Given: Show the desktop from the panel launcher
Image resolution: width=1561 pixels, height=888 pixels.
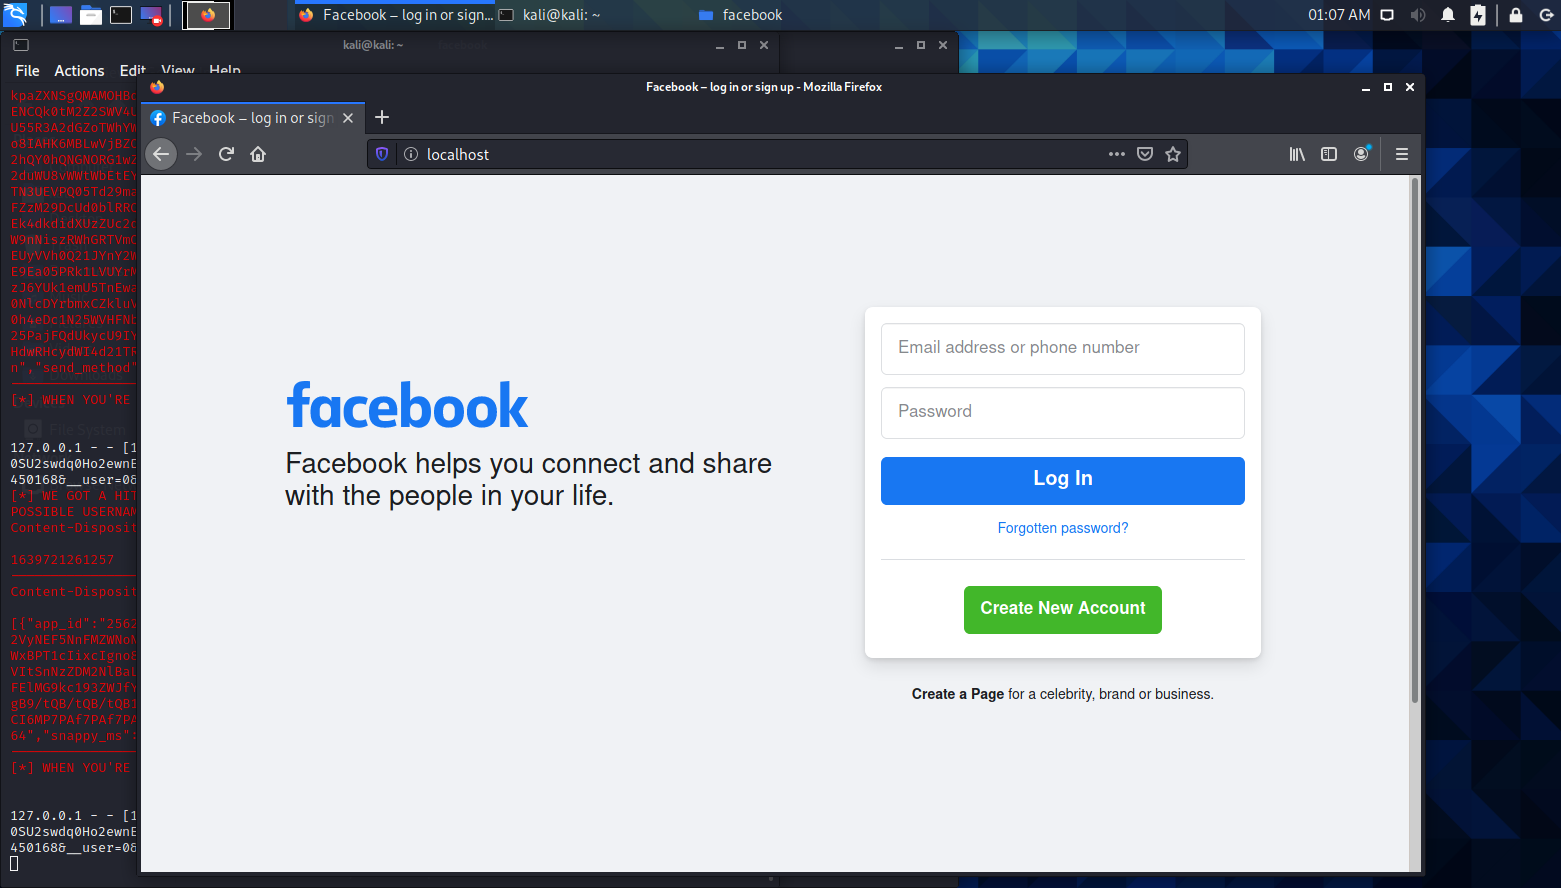Looking at the screenshot, I should 61,15.
